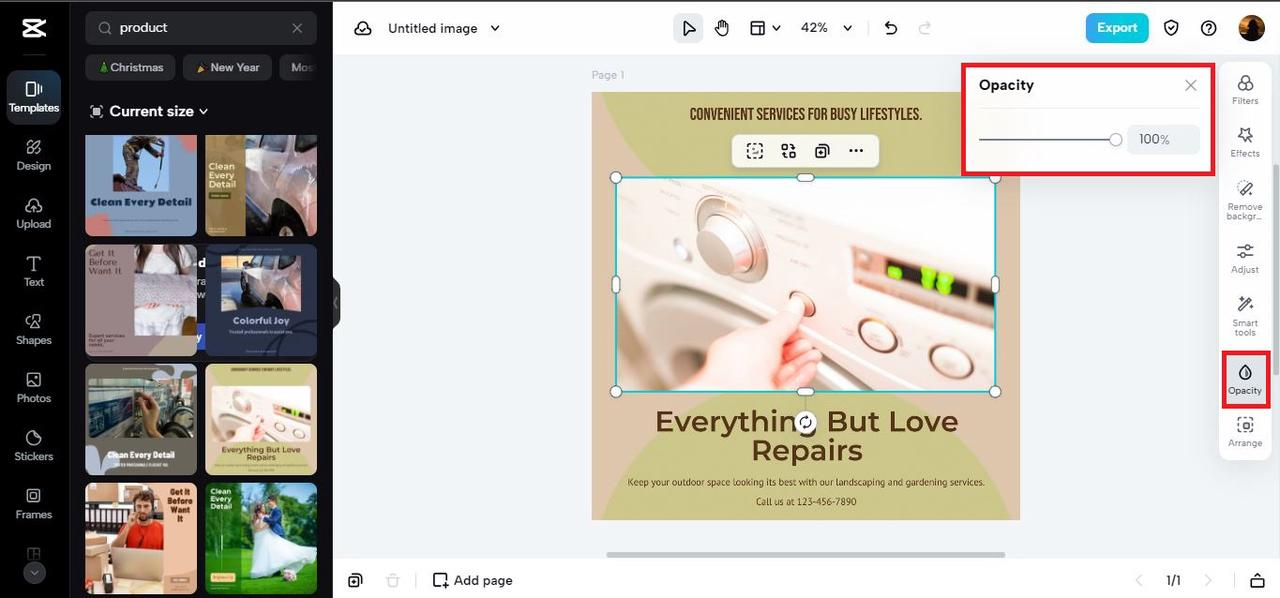
Task: Select the landscaping services description text
Action: tap(806, 482)
